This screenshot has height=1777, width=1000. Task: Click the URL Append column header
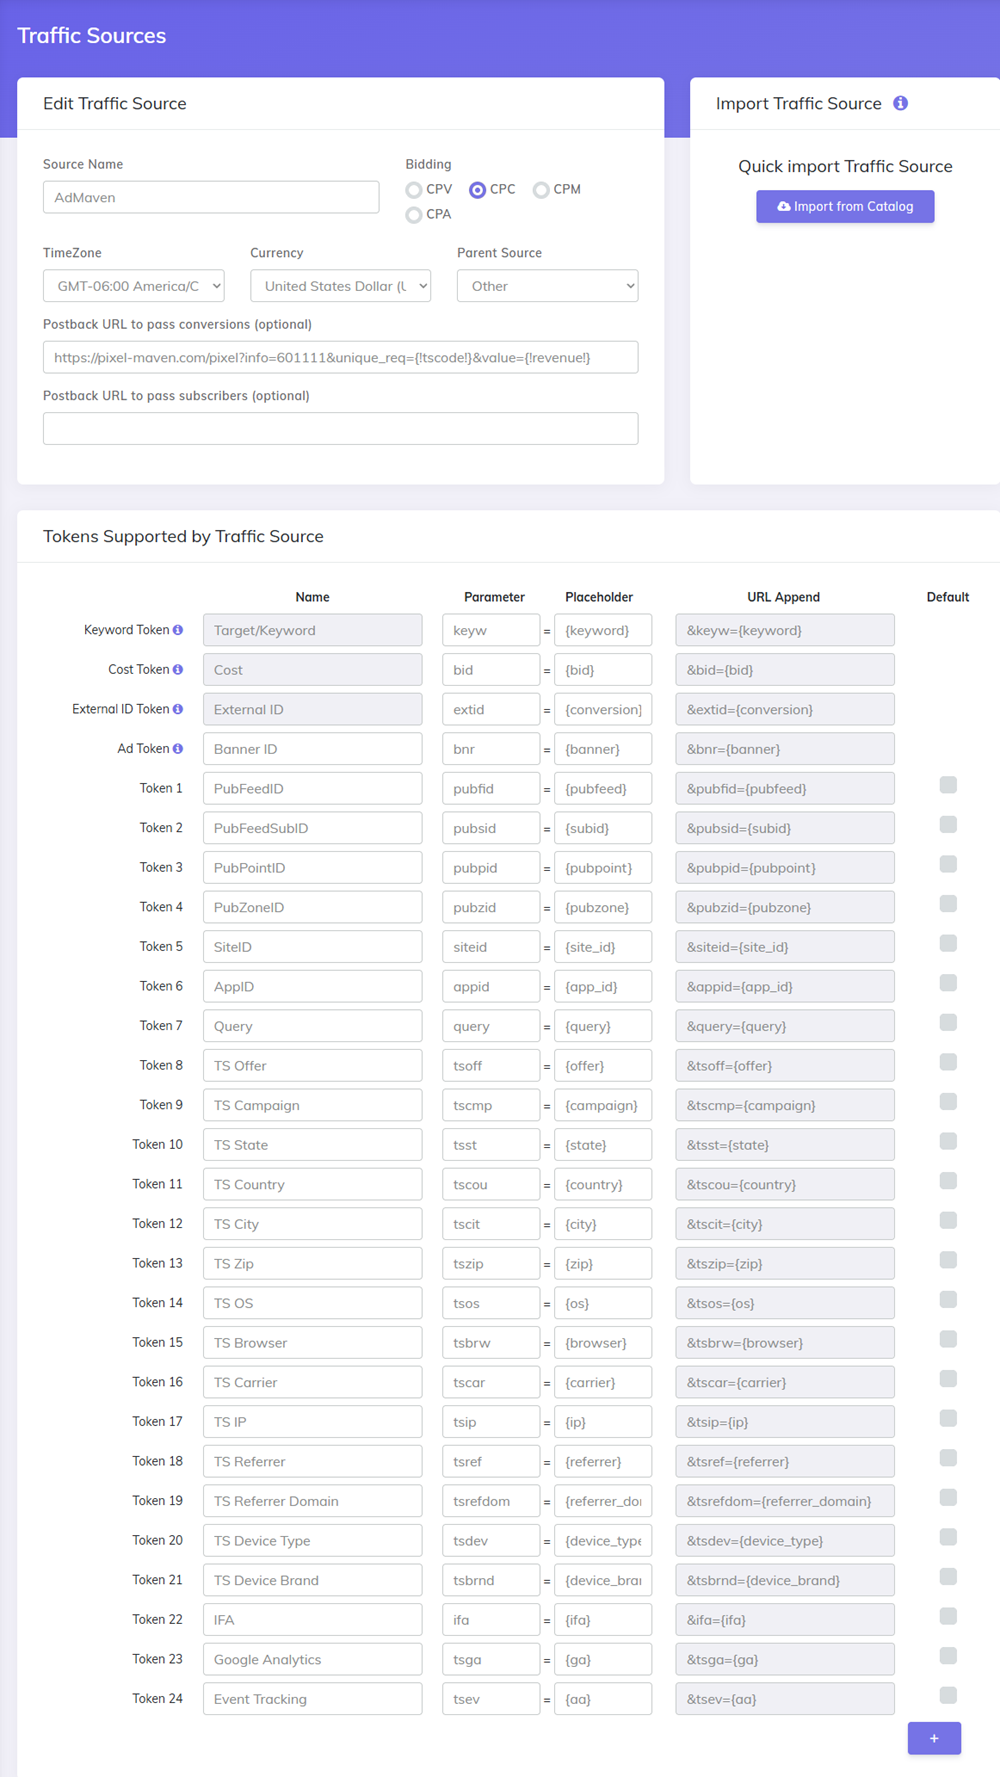[x=783, y=597]
